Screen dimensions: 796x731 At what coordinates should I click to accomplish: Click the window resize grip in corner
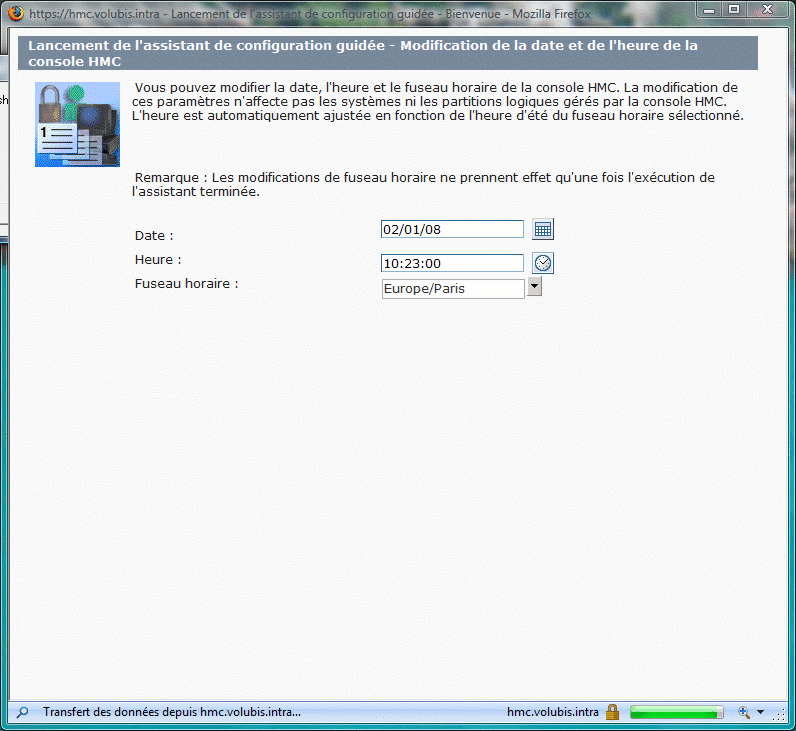779,714
